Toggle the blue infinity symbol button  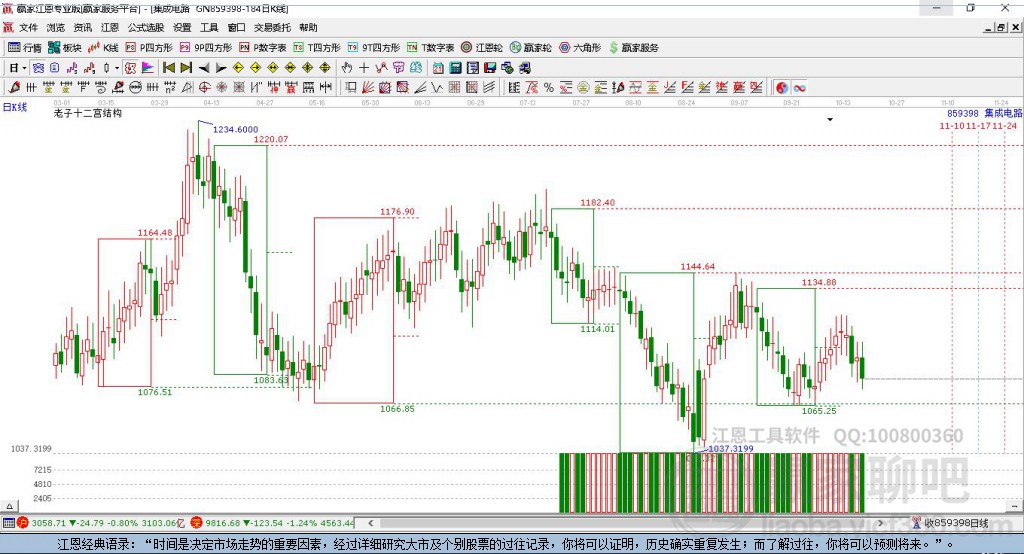click(800, 88)
